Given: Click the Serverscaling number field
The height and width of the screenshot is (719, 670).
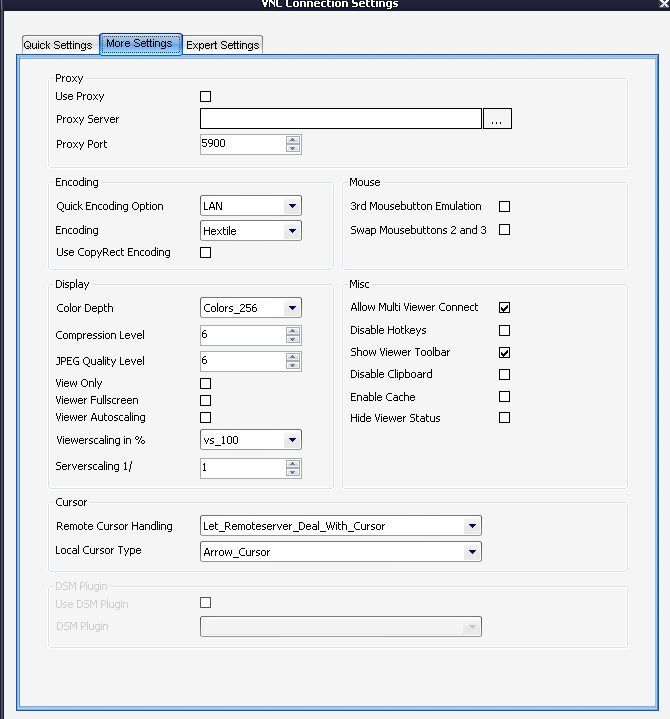Looking at the screenshot, I should point(242,468).
